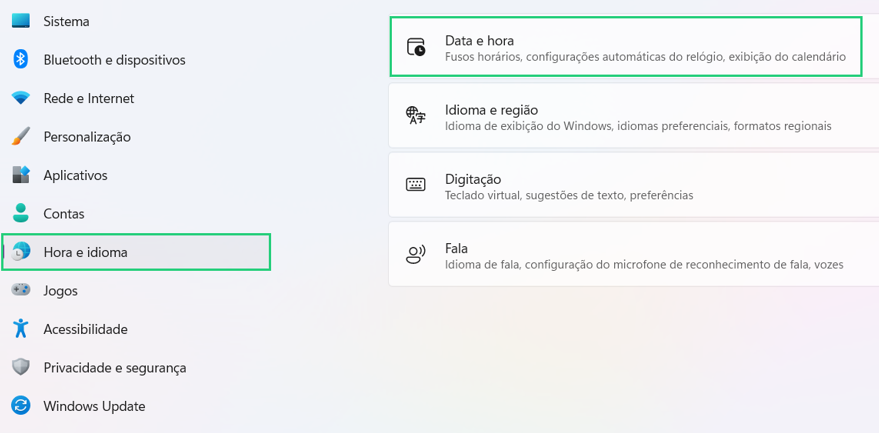Image resolution: width=879 pixels, height=433 pixels.
Task: Click the Contas person icon
Action: tap(21, 214)
